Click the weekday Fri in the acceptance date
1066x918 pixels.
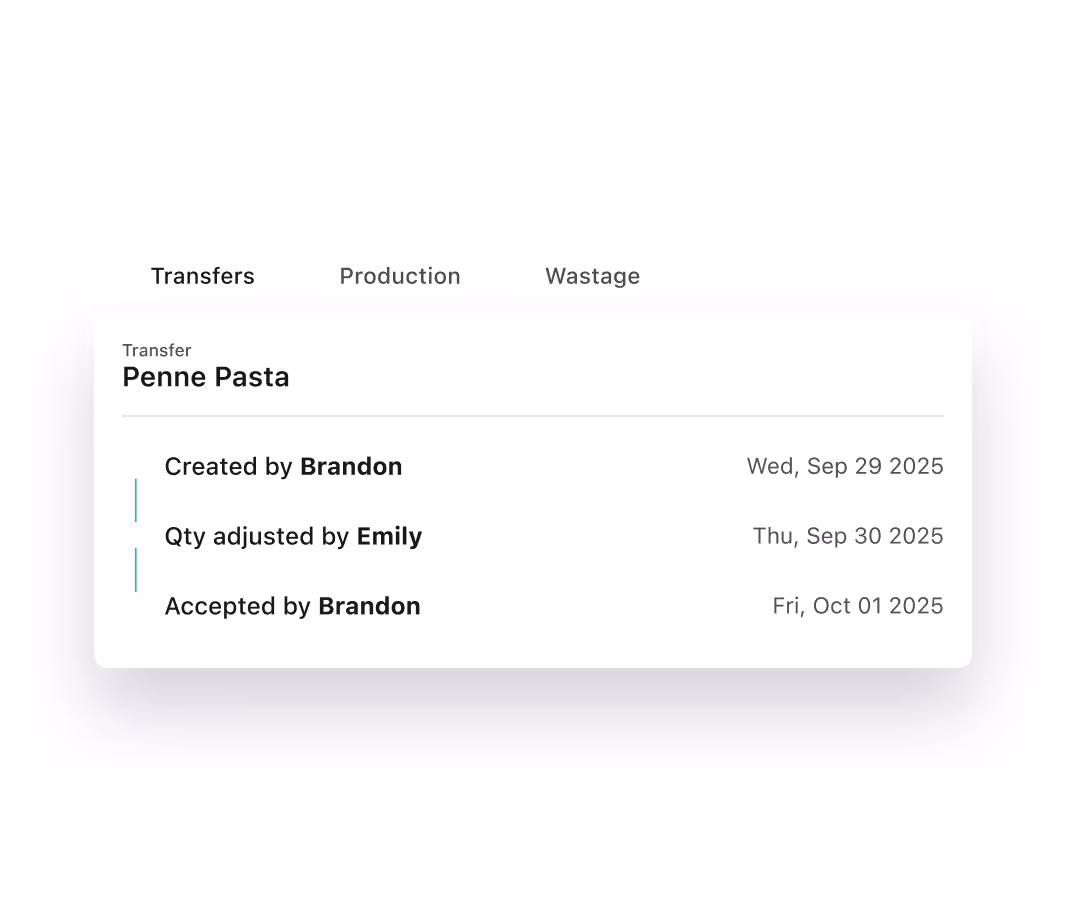point(786,607)
